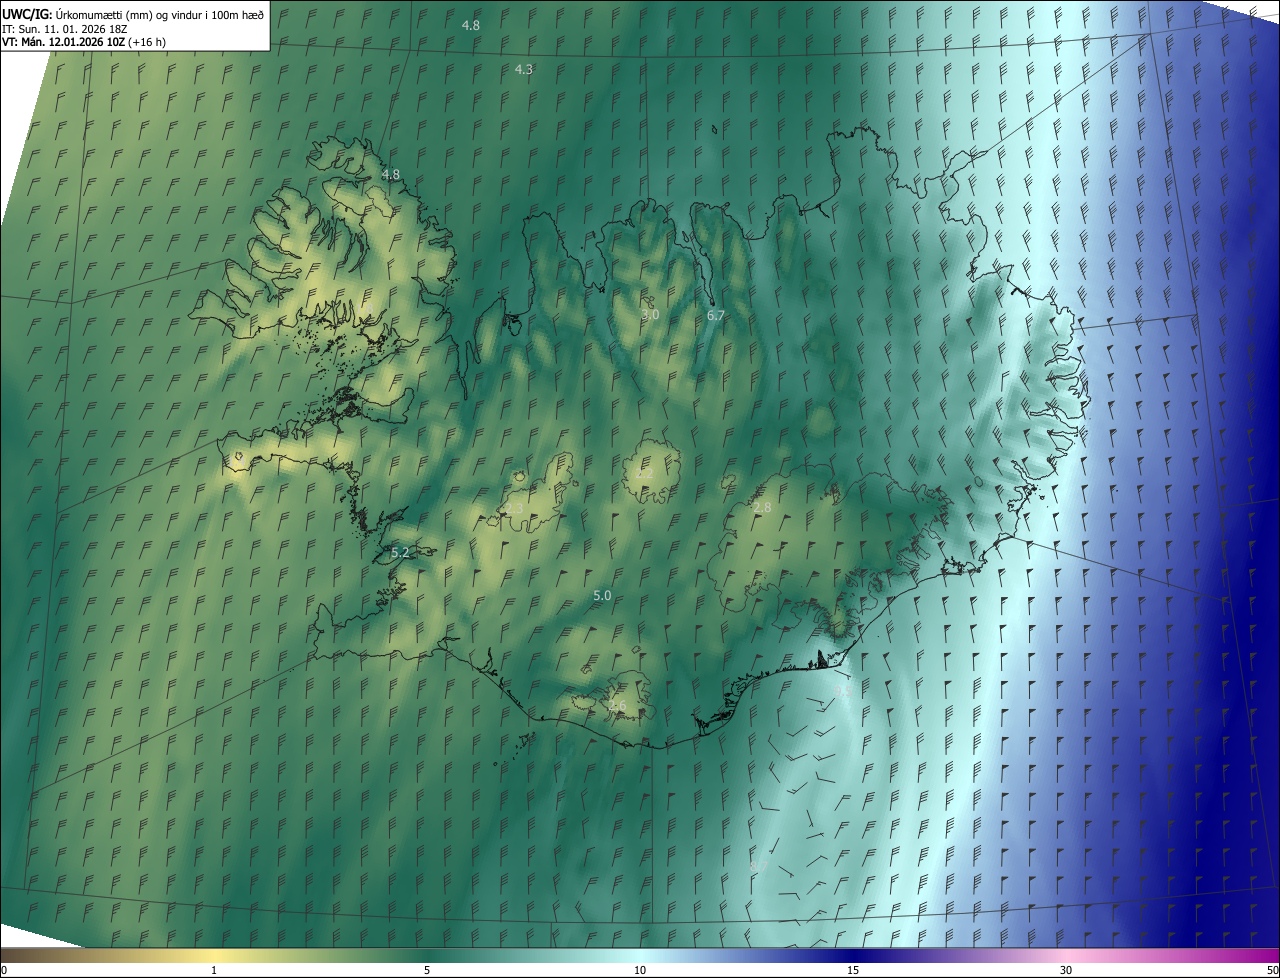Click the 5.0 precipitation label
The width and height of the screenshot is (1280, 978).
602,595
